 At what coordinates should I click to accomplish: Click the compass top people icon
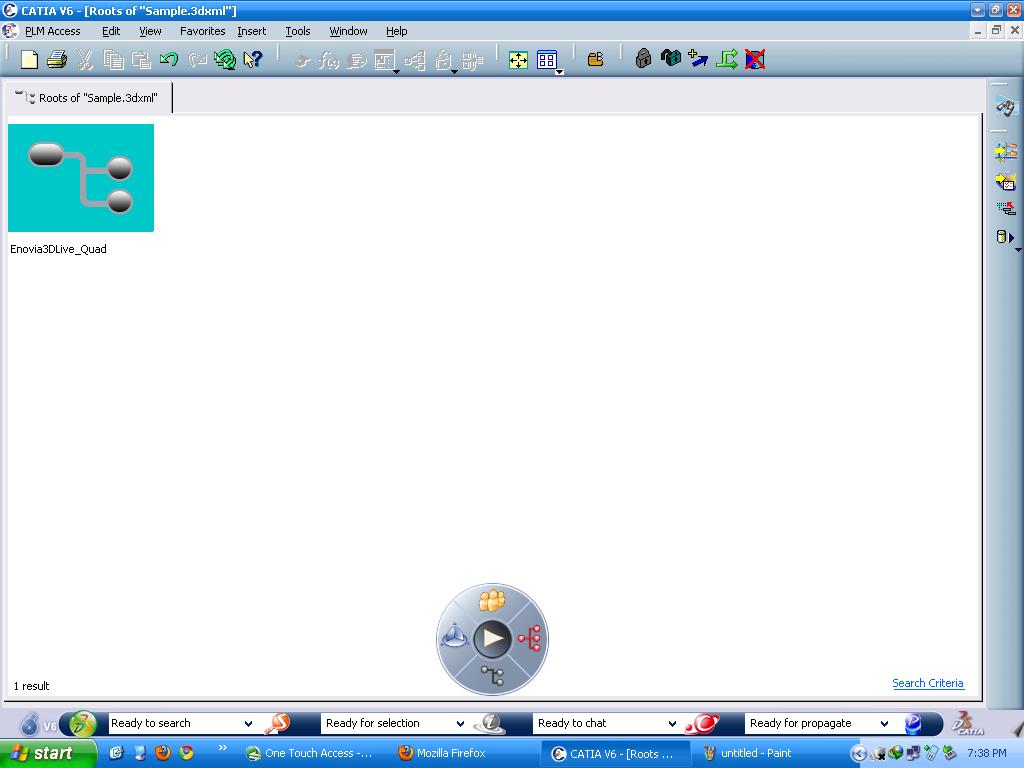tap(492, 600)
